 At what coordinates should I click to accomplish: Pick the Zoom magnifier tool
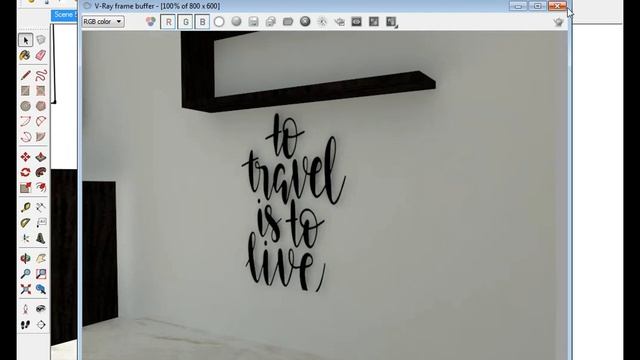25,274
